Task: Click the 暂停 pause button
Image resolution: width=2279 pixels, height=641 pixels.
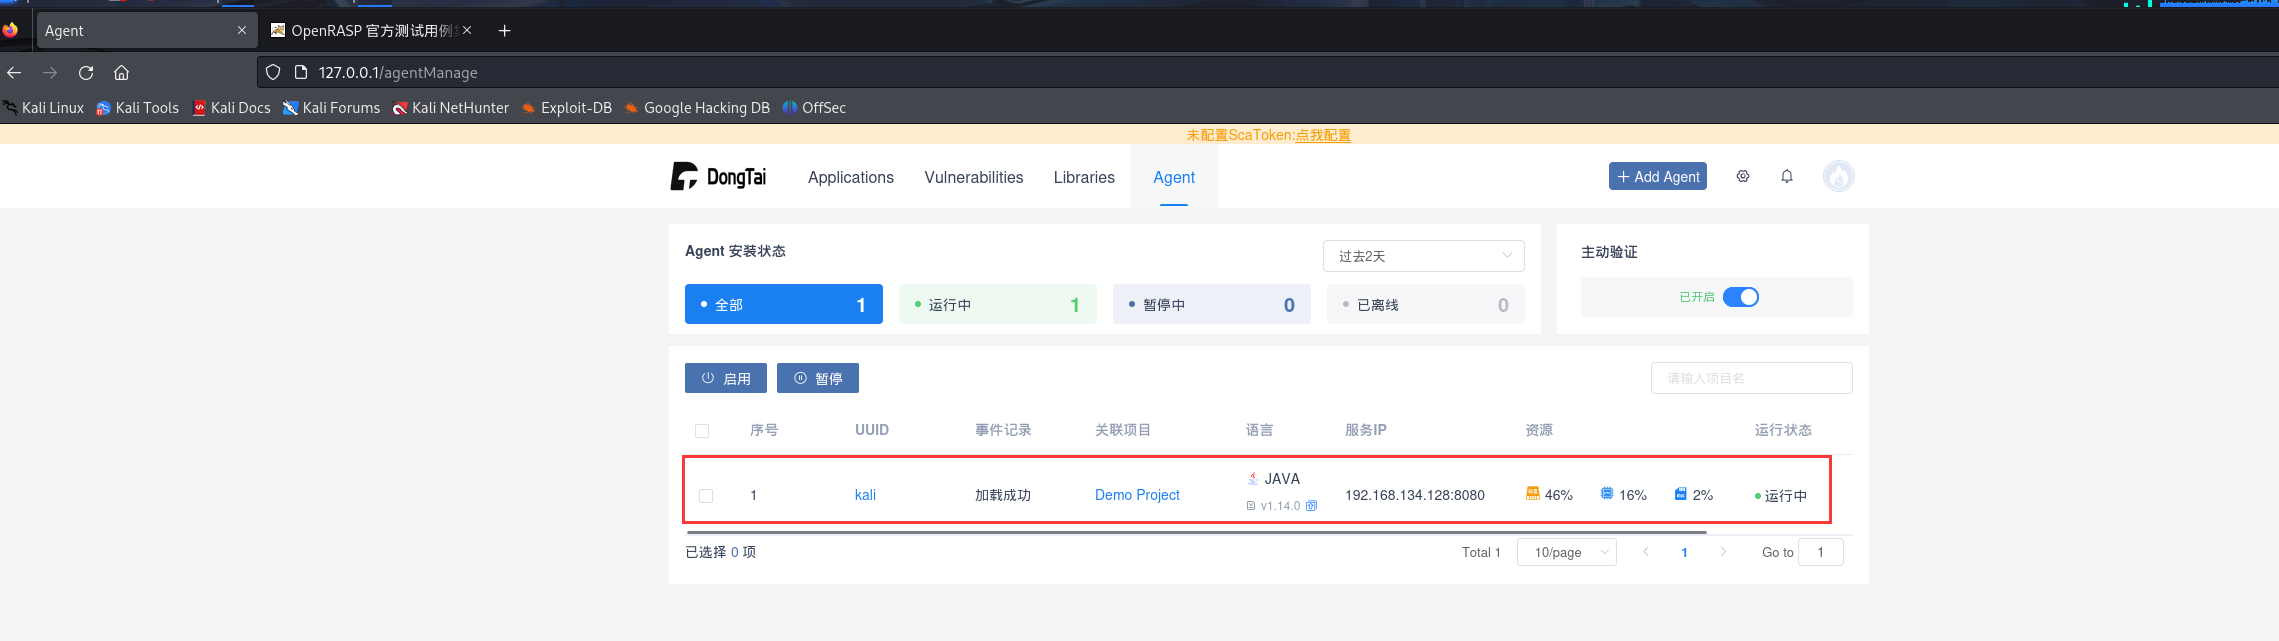Action: (817, 378)
